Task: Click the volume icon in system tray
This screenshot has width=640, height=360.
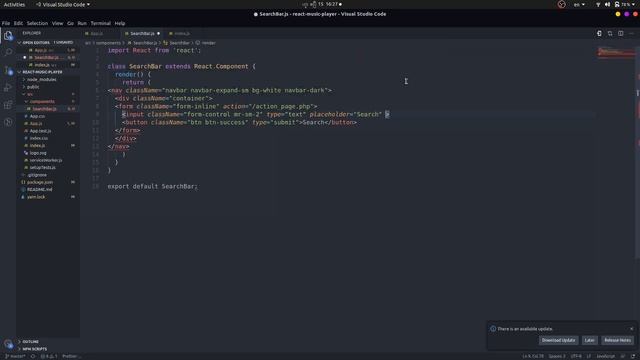Action: coord(607,4)
